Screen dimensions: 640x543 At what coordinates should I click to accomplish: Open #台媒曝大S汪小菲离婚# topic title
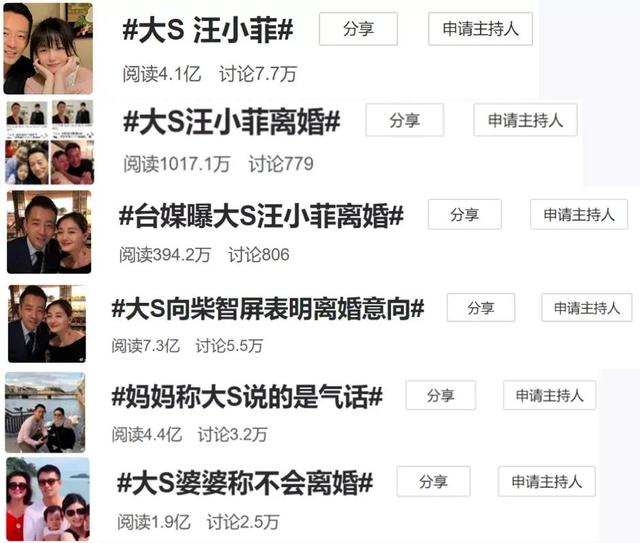[x=261, y=216]
